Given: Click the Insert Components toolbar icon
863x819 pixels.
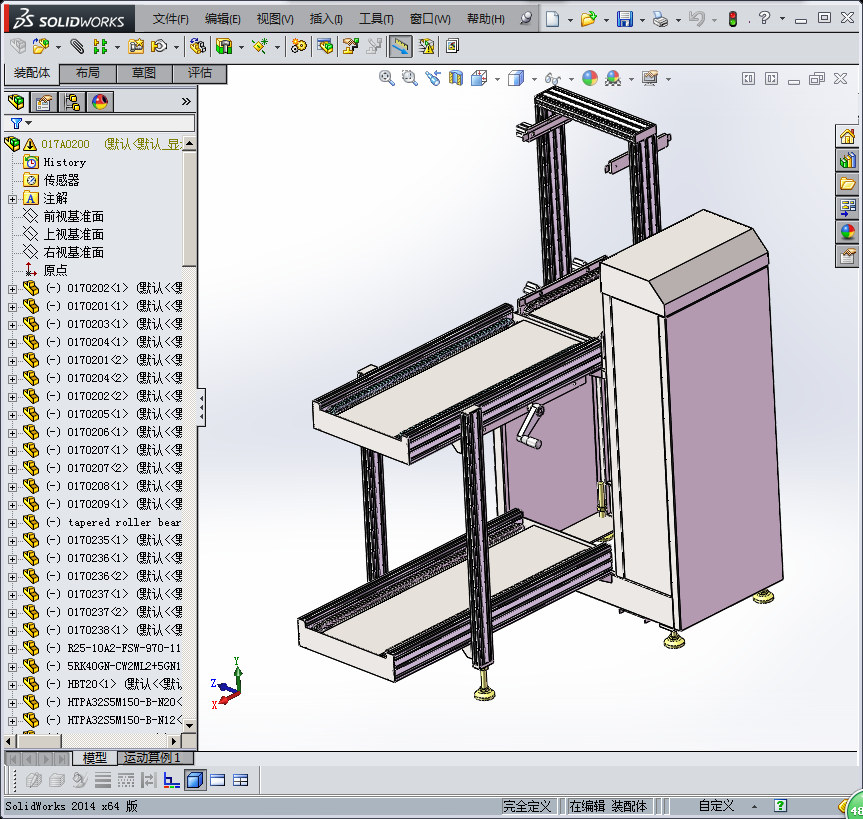Looking at the screenshot, I should (x=41, y=46).
